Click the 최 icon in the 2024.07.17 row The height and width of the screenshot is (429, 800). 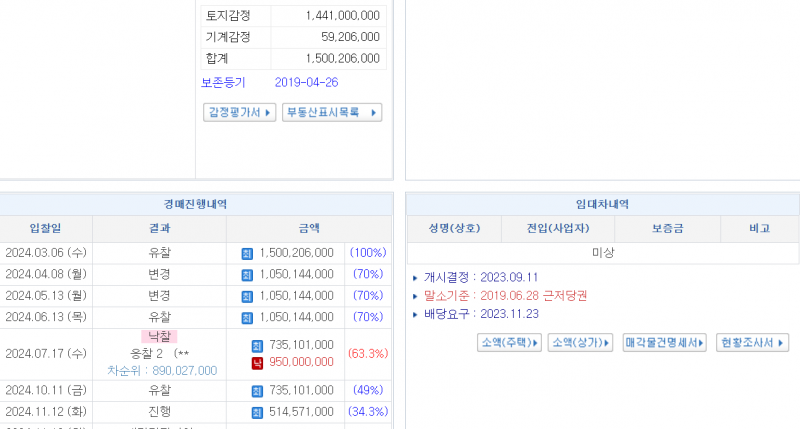pos(256,345)
